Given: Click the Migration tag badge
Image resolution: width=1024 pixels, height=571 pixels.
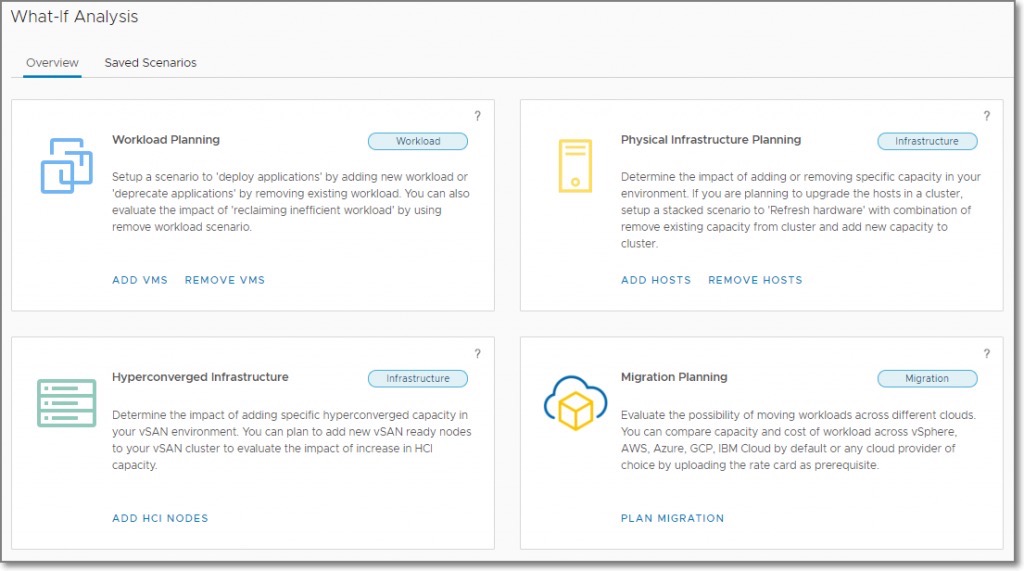Looking at the screenshot, I should pos(927,378).
